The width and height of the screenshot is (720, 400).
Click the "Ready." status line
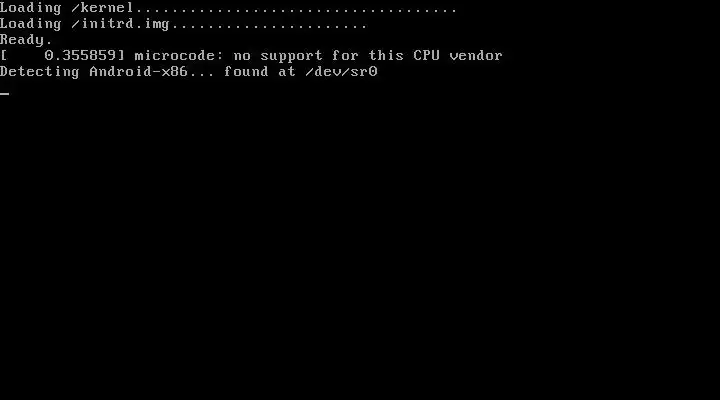tap(26, 40)
